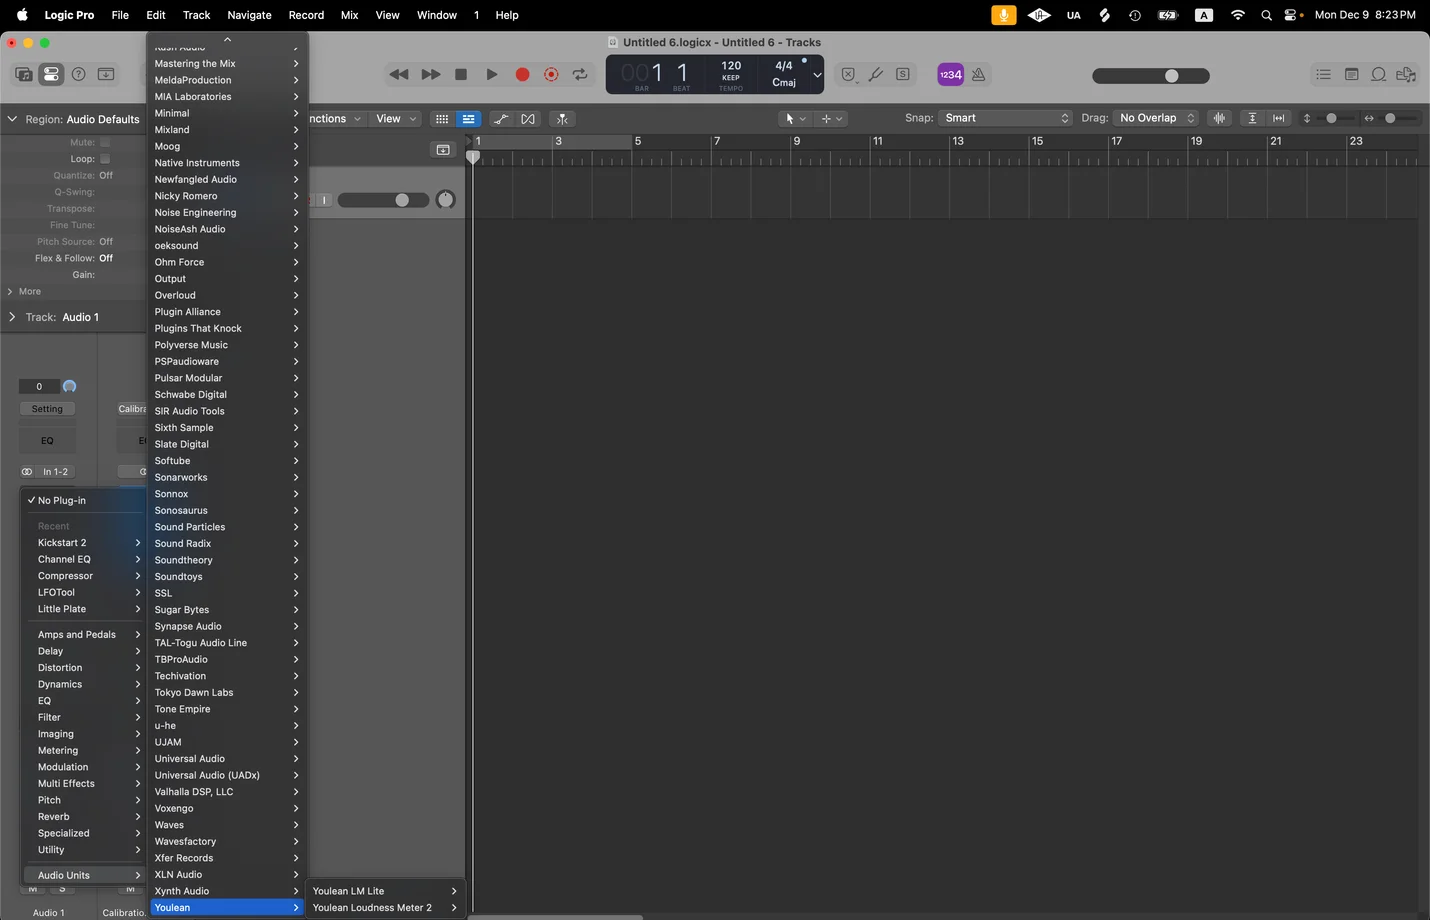Click the Stop transport button
This screenshot has height=920, width=1430.
(x=461, y=75)
